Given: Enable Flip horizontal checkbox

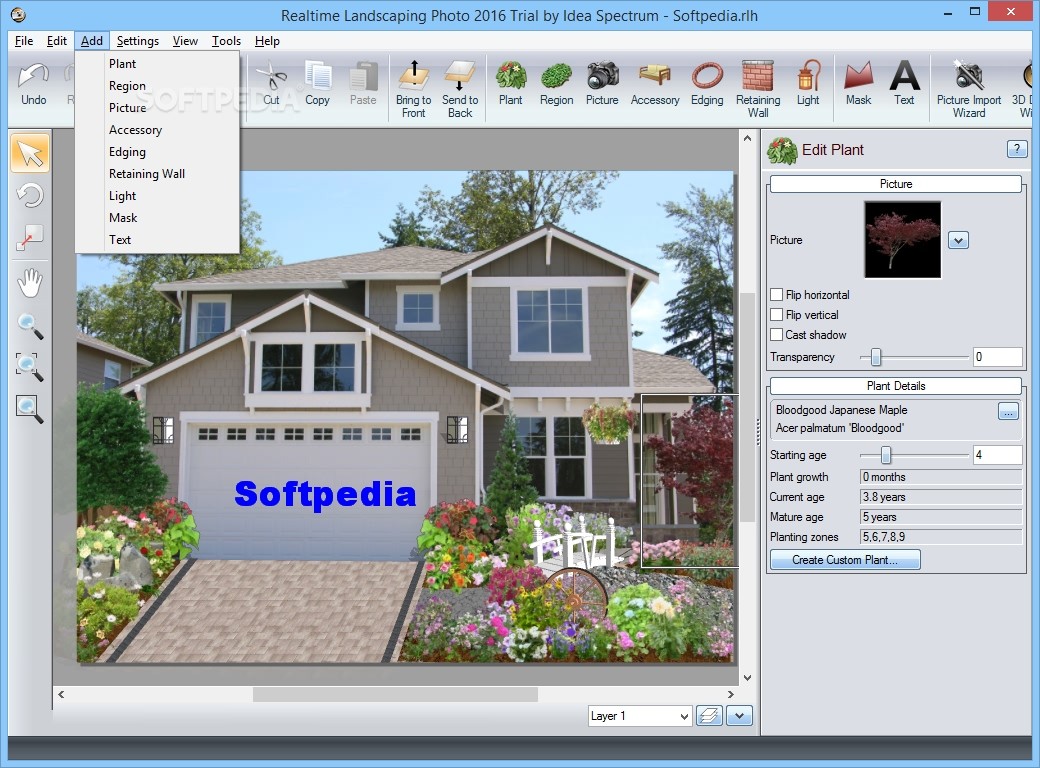Looking at the screenshot, I should [x=776, y=294].
